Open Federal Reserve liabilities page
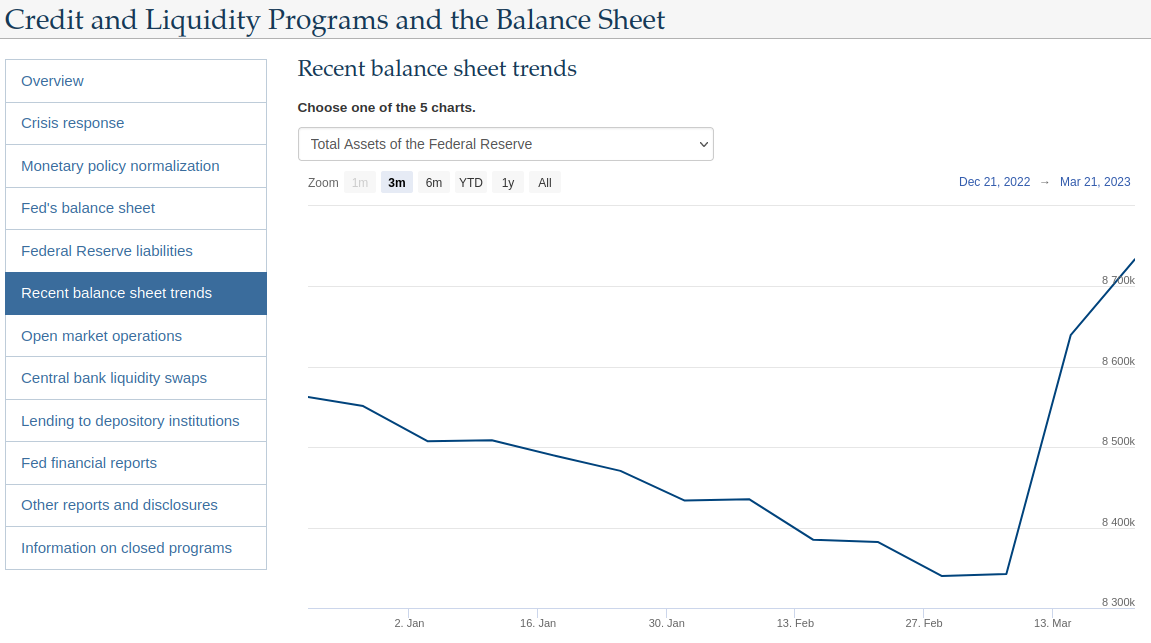The image size is (1151, 643). click(x=136, y=251)
